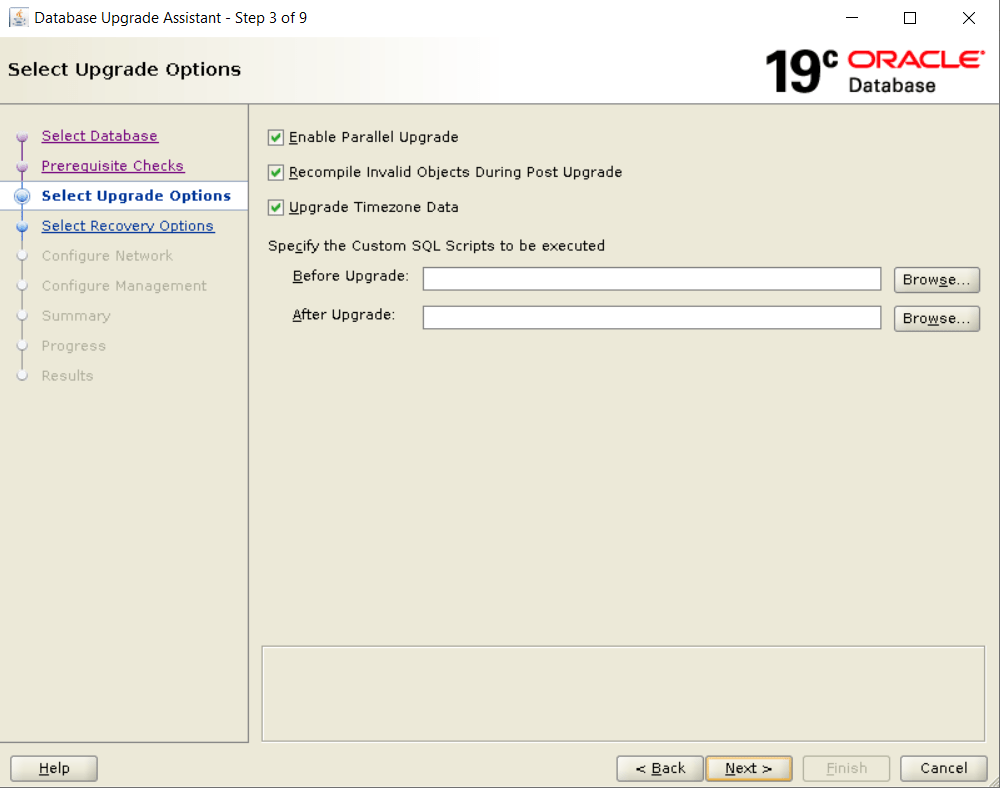Browse for the After Upgrade SQL script
The image size is (1000, 788).
click(936, 319)
